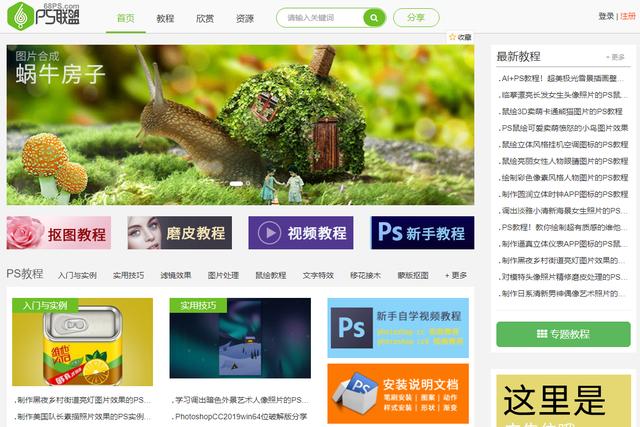640x427 pixels.
Task: Open 对模特头像照片精修磨皮 link
Action: (562, 277)
